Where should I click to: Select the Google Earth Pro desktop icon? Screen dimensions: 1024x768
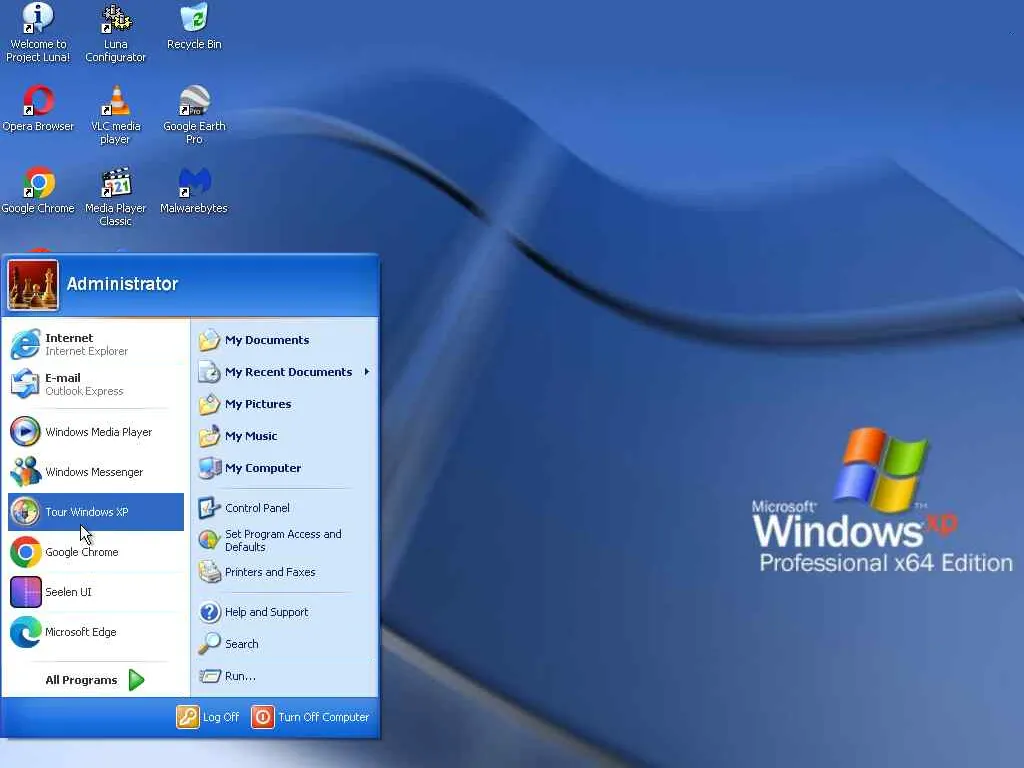(x=194, y=115)
